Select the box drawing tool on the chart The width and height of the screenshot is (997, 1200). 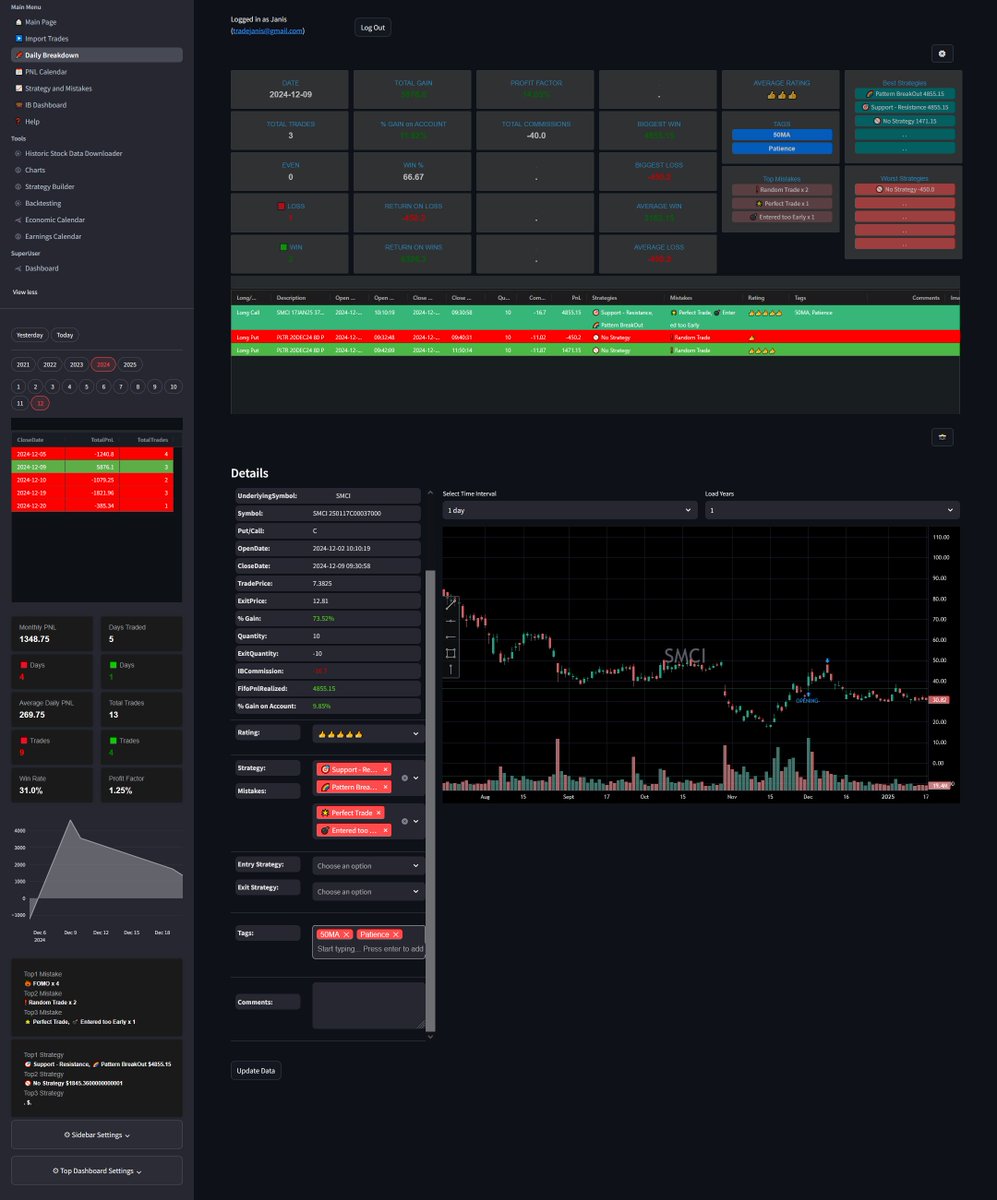pos(451,652)
